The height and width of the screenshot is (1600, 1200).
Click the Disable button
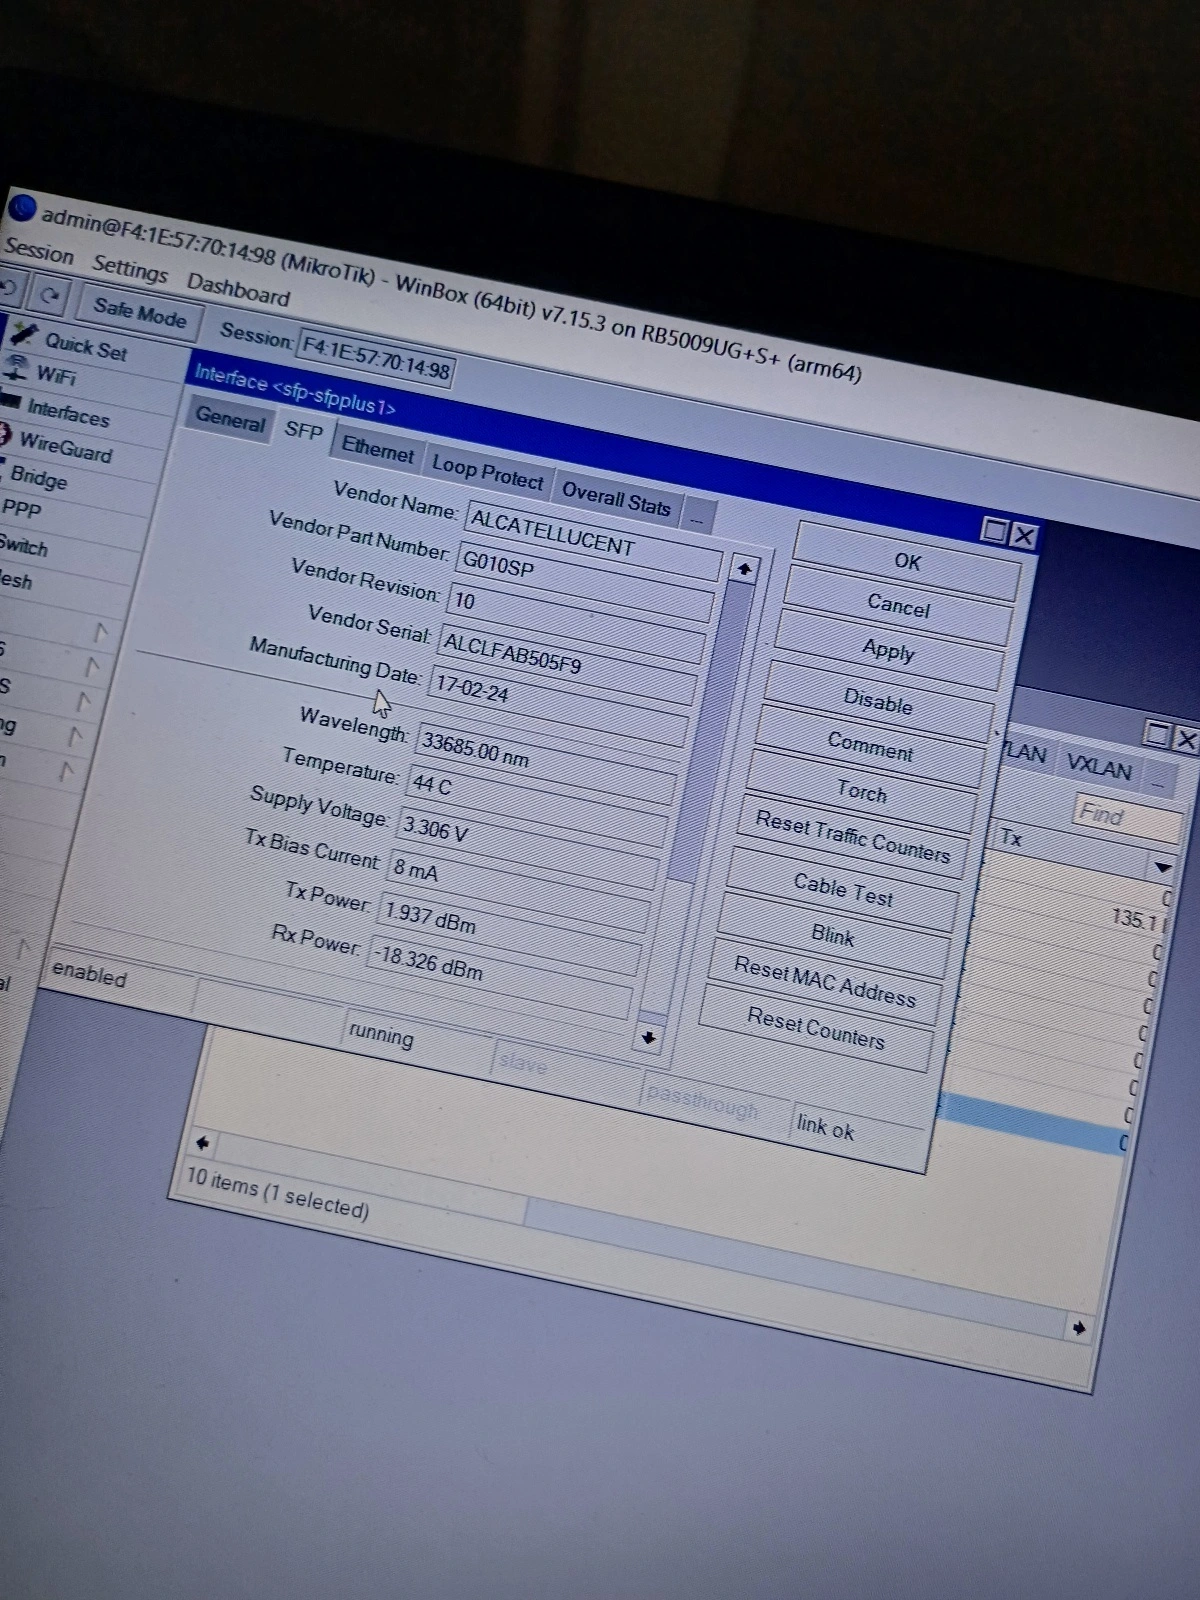pos(878,700)
